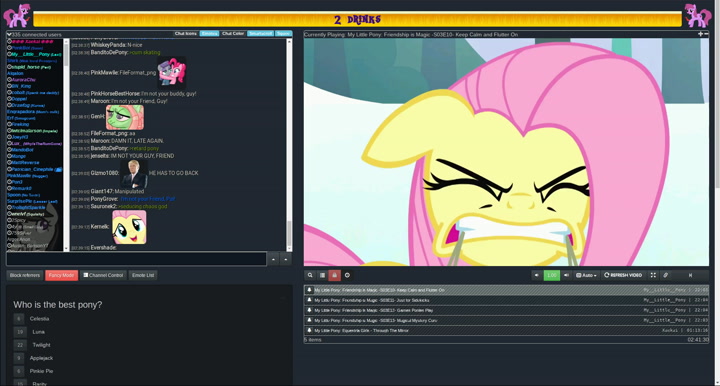720x386 pixels.
Task: Click the chat message input field
Action: 136,259
